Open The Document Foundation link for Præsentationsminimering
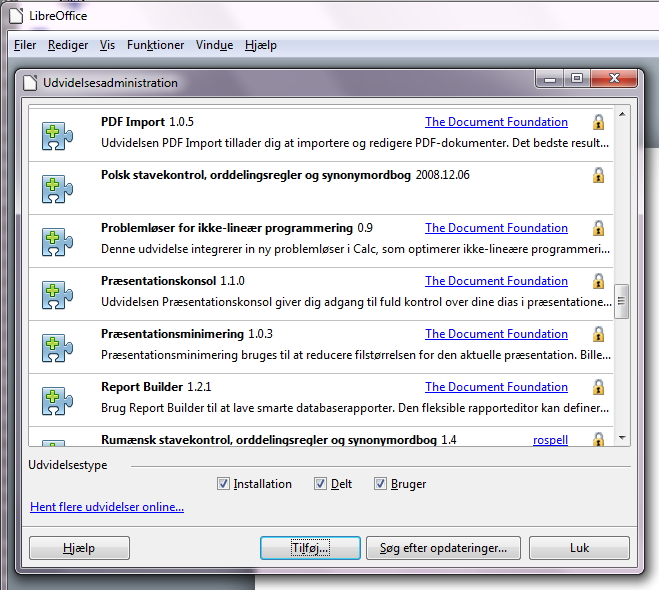 point(496,334)
